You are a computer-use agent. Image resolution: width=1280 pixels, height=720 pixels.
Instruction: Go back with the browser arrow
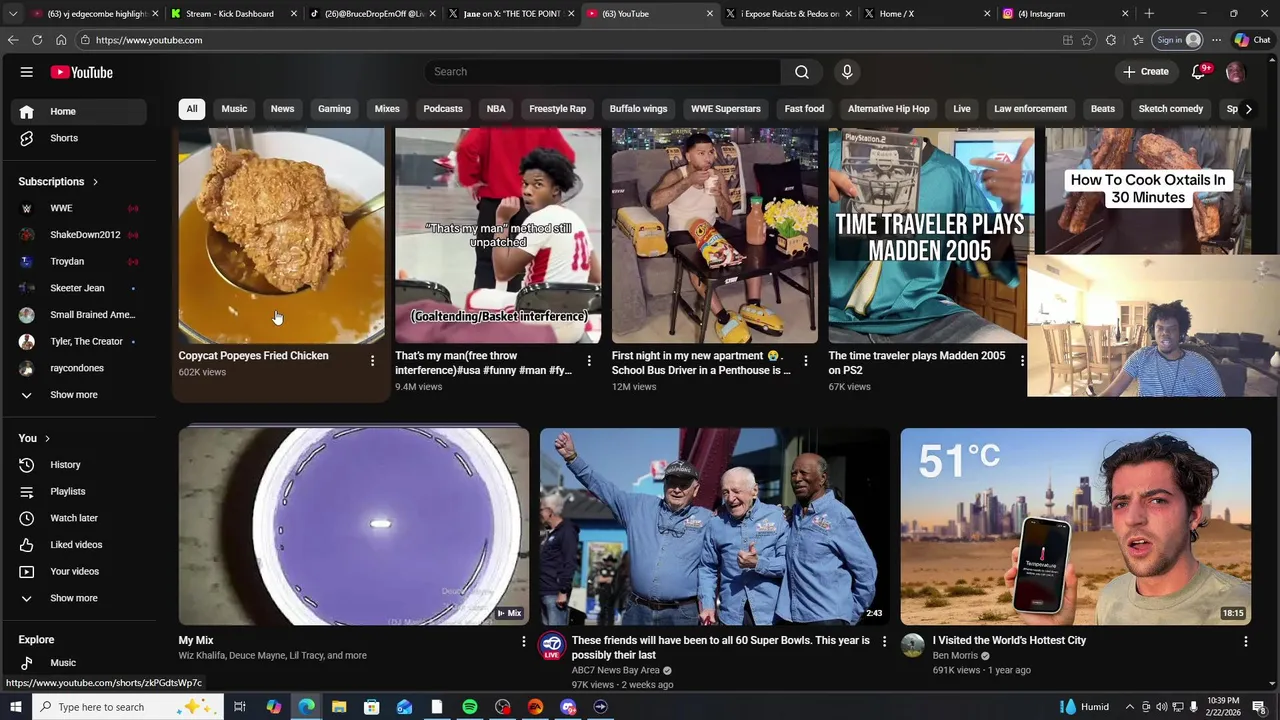click(13, 40)
